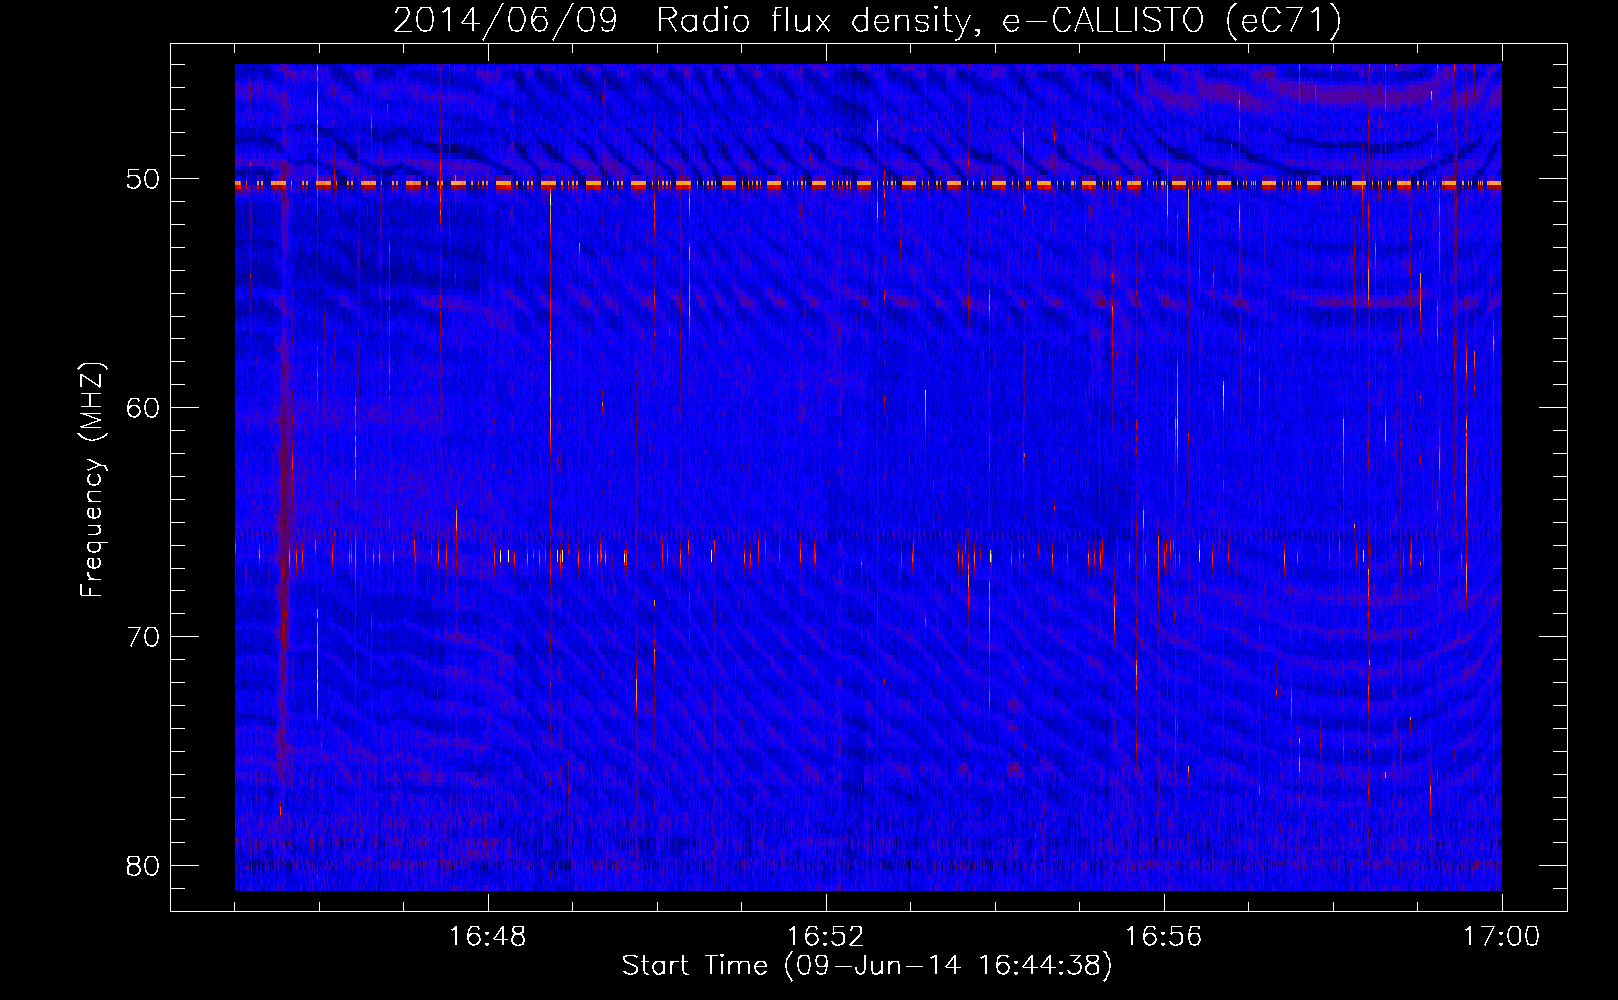Click the 16:56 time tick label
1618x1000 pixels.
tap(1163, 937)
